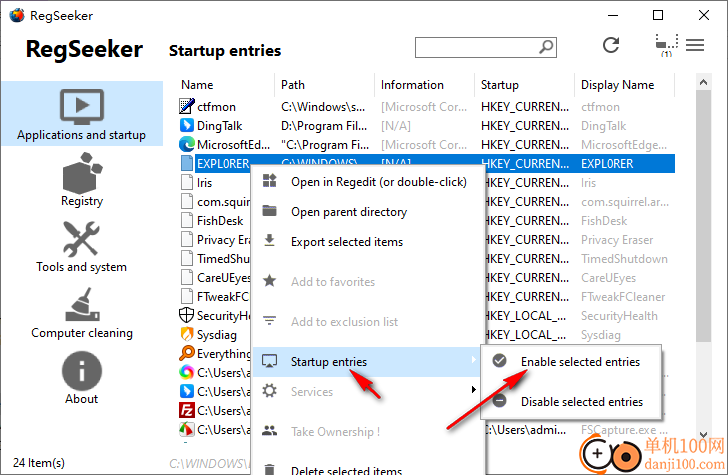728x475 pixels.
Task: Click the EXPL0RER display name cell
Action: click(607, 163)
